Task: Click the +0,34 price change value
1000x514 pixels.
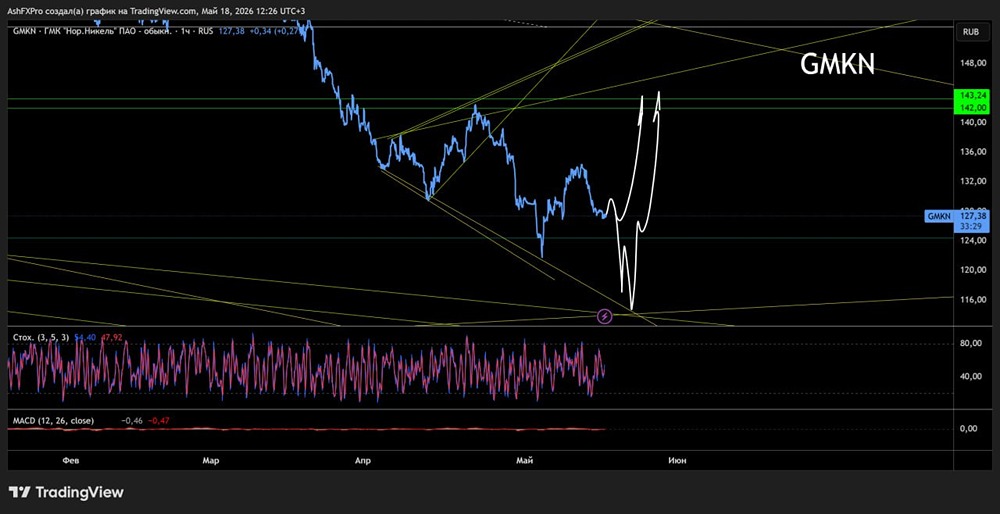Action: coord(261,32)
